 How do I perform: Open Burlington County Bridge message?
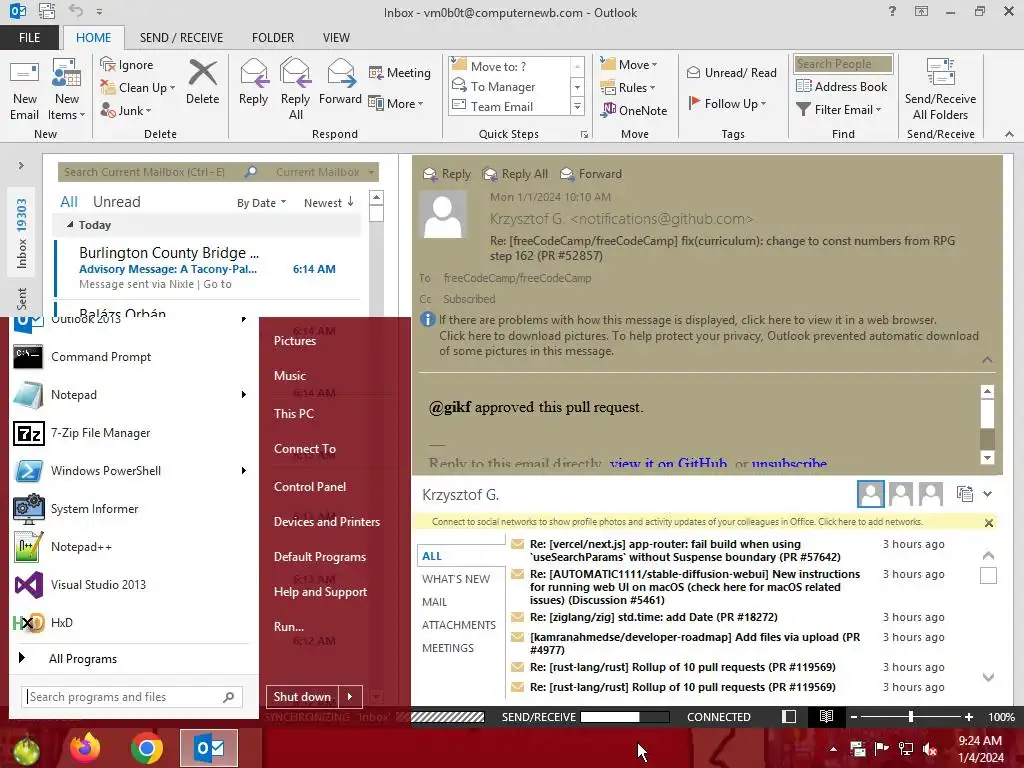tap(209, 266)
